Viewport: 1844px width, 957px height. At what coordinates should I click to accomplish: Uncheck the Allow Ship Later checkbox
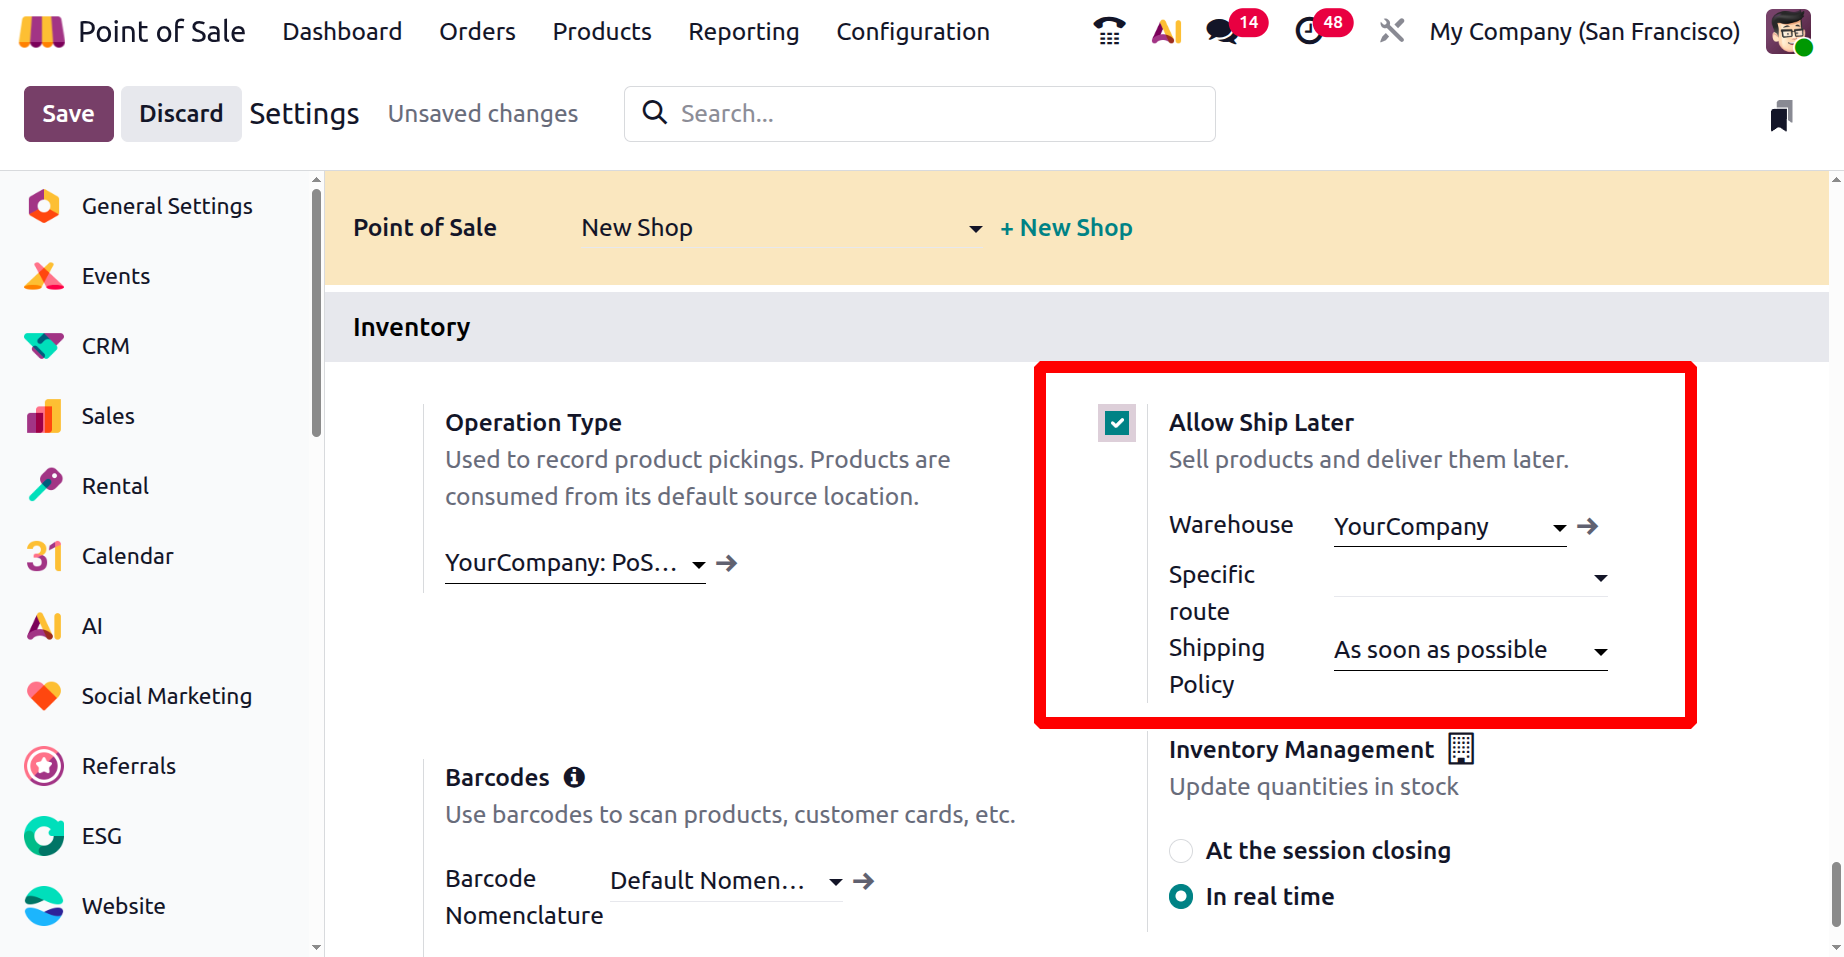click(1117, 423)
